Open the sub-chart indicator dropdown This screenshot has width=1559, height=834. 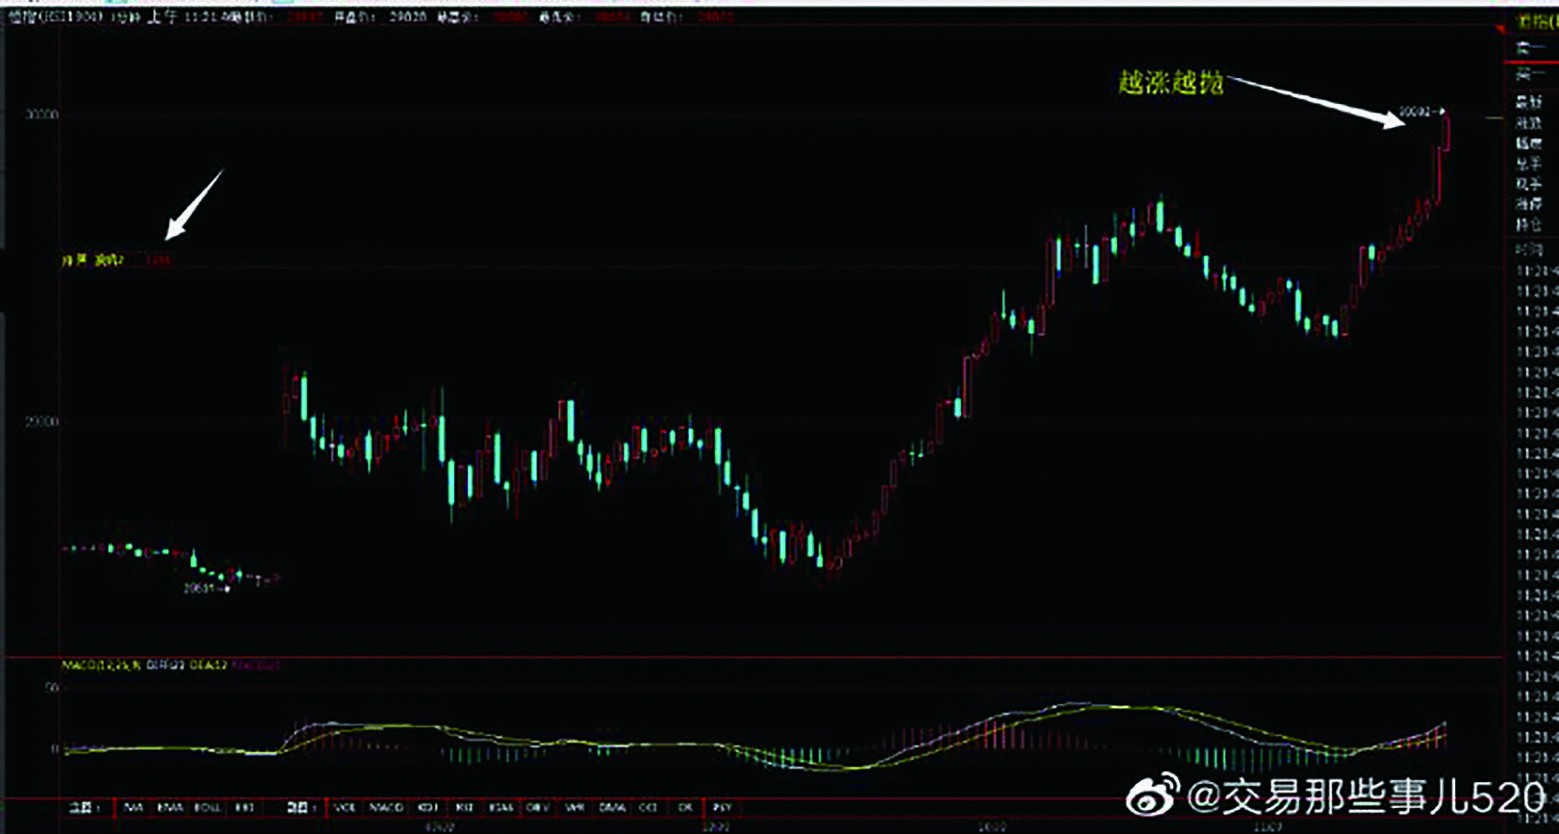point(303,810)
